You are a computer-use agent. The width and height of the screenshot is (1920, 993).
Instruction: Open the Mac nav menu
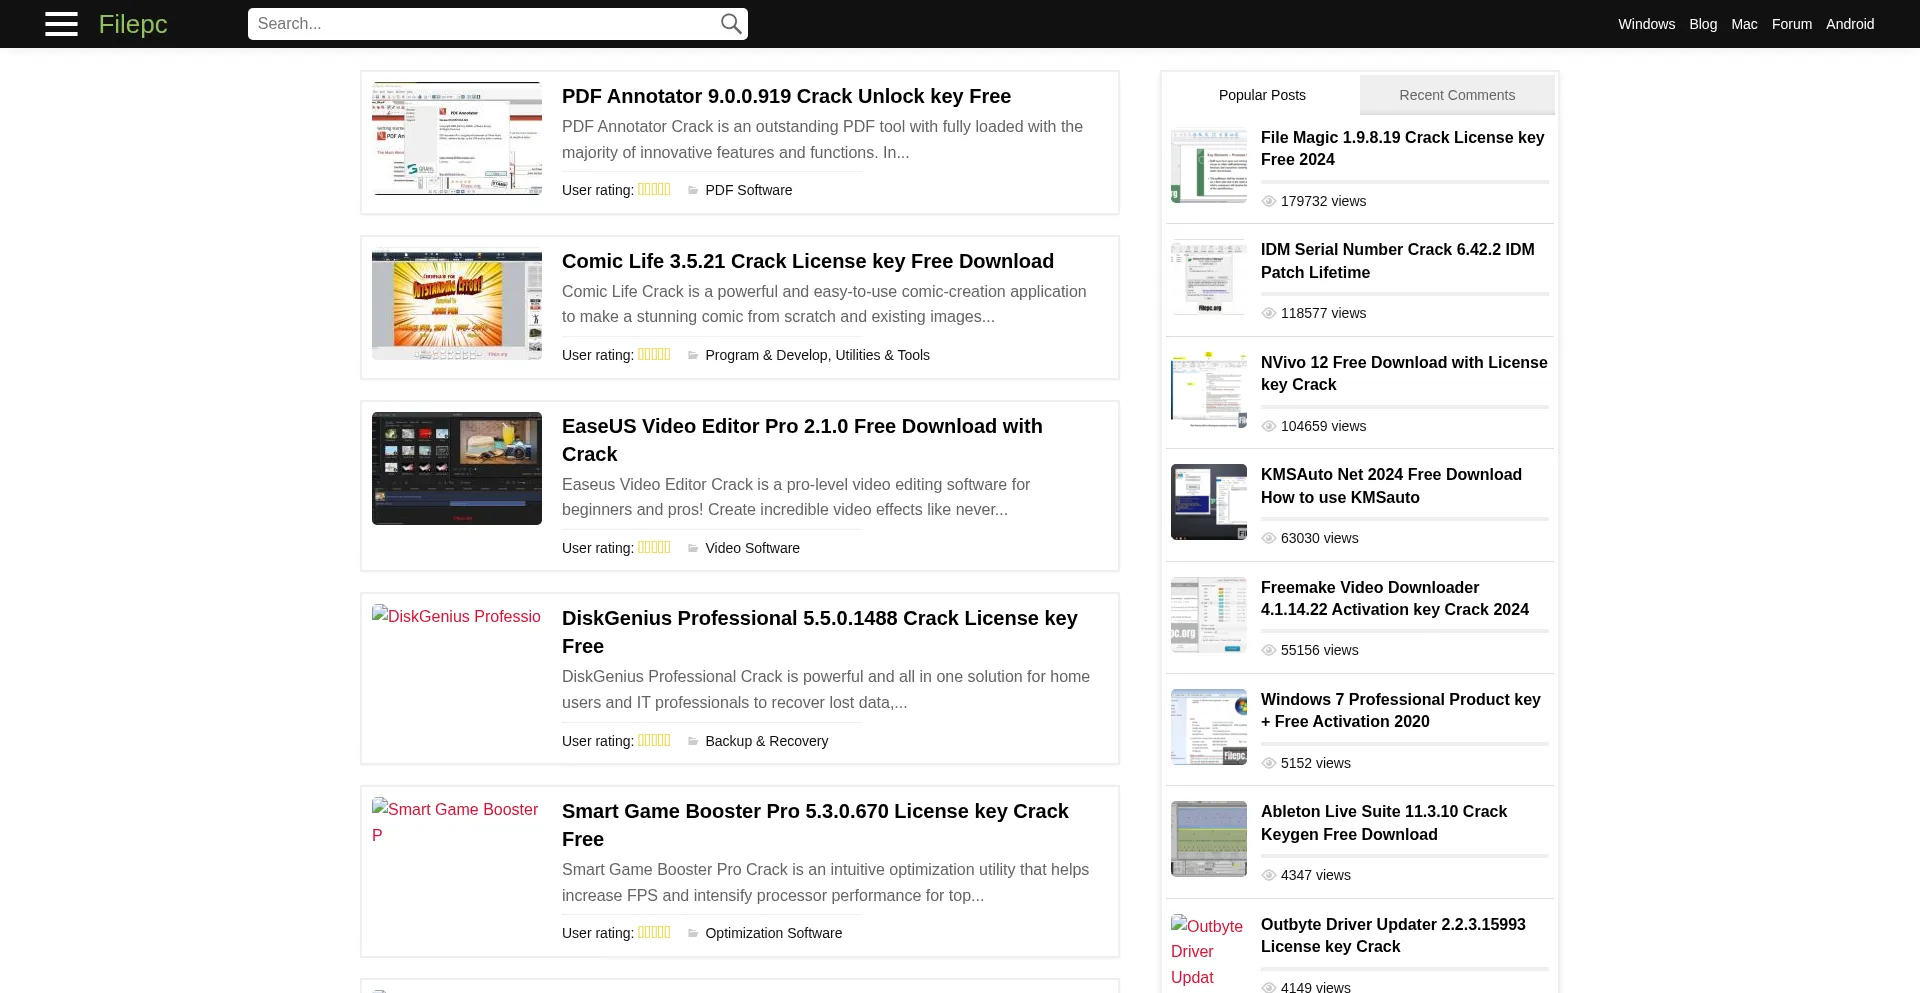pyautogui.click(x=1744, y=24)
